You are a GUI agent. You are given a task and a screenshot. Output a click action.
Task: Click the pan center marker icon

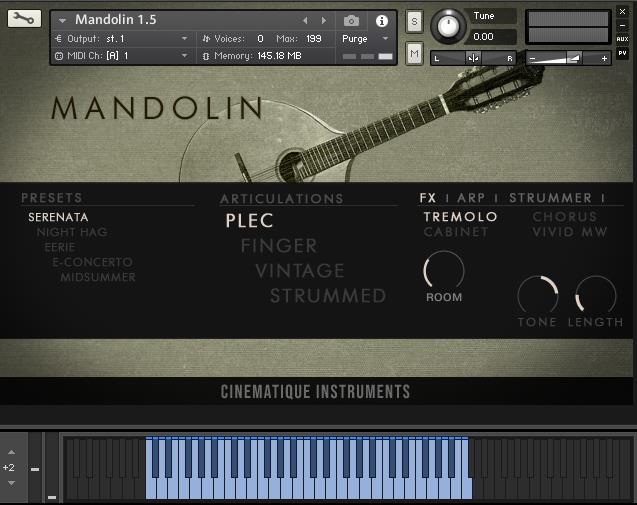point(473,59)
